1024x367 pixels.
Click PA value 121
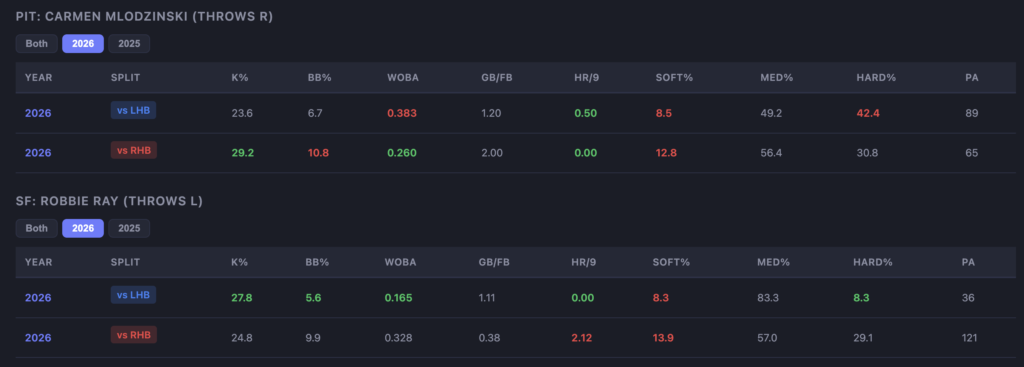click(969, 338)
